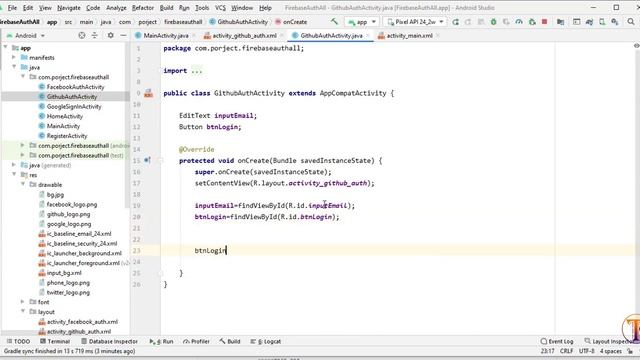
Task: Open the Navigate menu
Action: [69, 8]
